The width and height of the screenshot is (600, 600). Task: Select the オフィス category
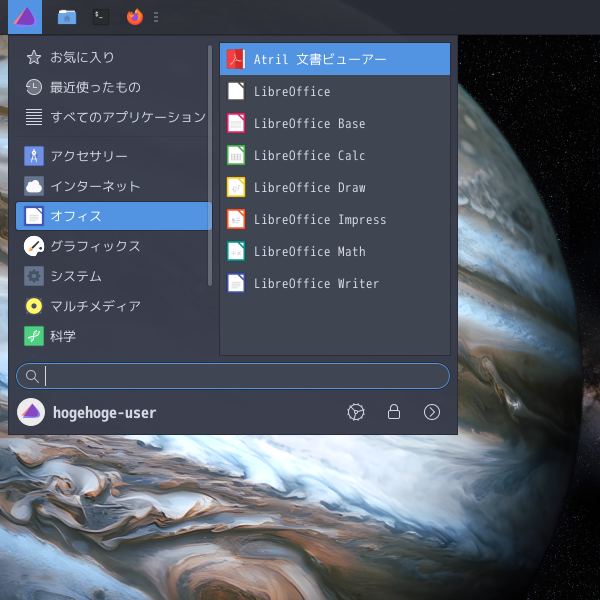pyautogui.click(x=114, y=216)
